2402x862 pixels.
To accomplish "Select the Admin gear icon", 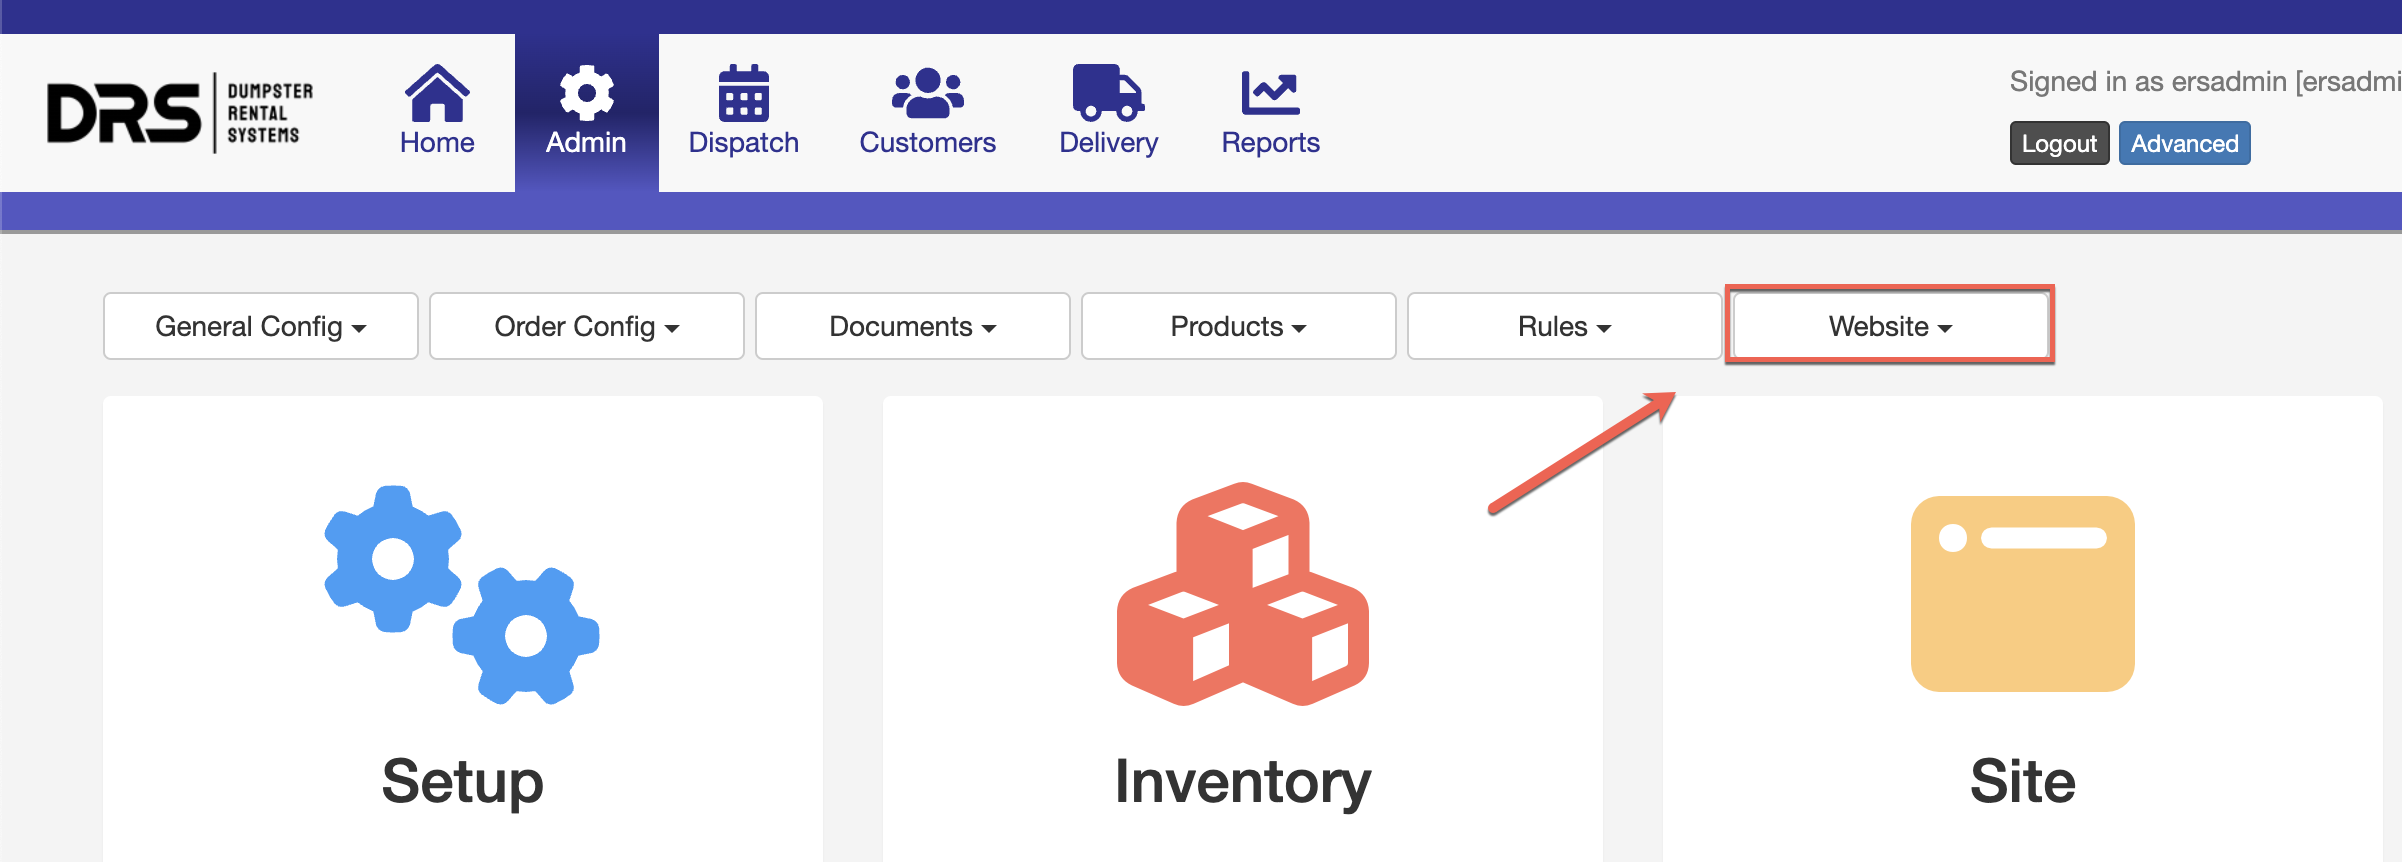I will tap(586, 93).
